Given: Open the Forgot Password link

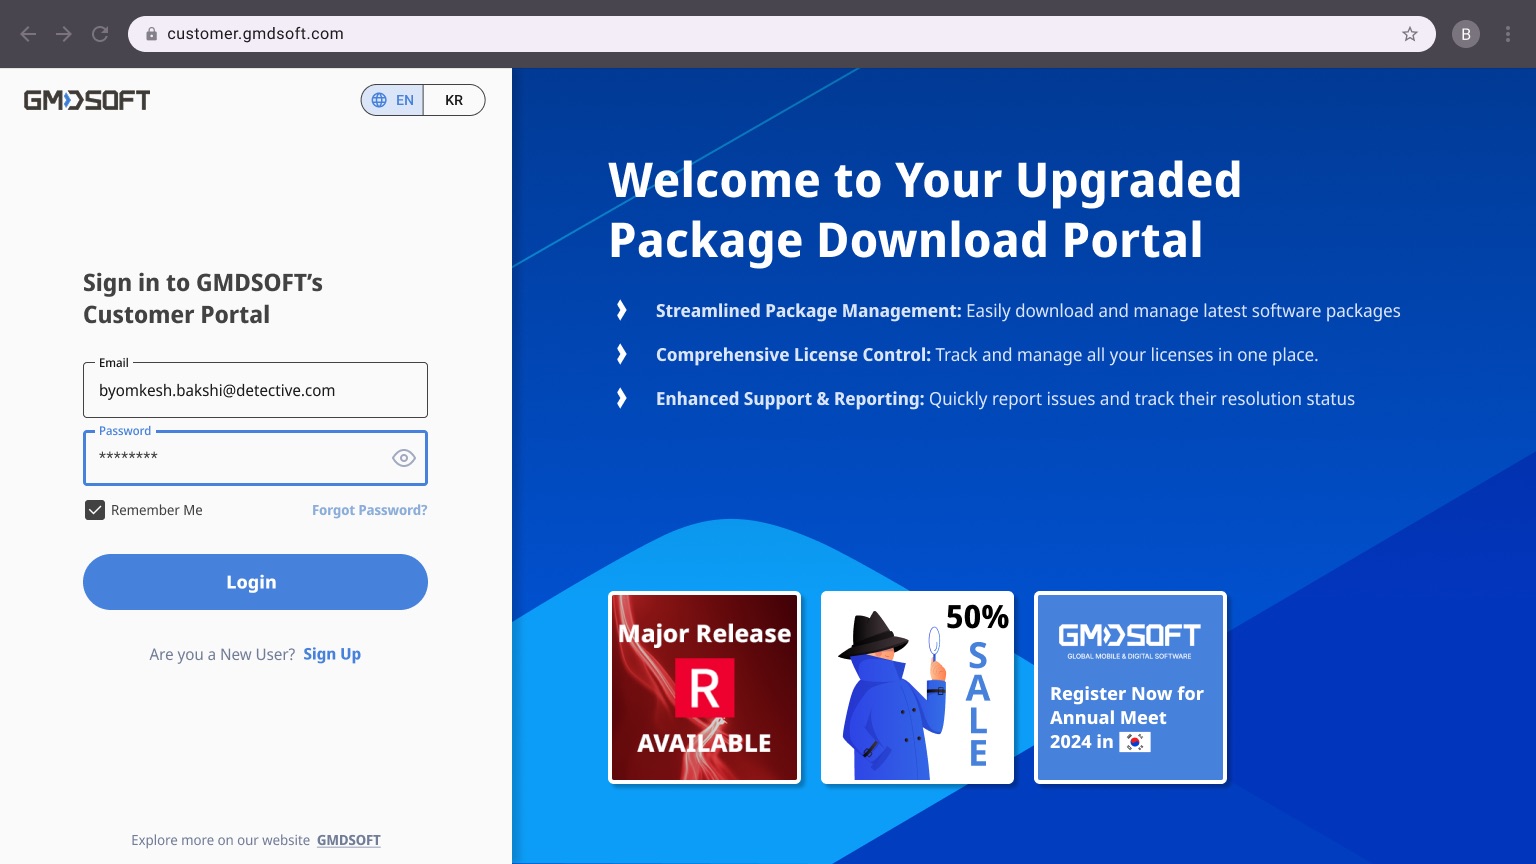Looking at the screenshot, I should coord(370,510).
